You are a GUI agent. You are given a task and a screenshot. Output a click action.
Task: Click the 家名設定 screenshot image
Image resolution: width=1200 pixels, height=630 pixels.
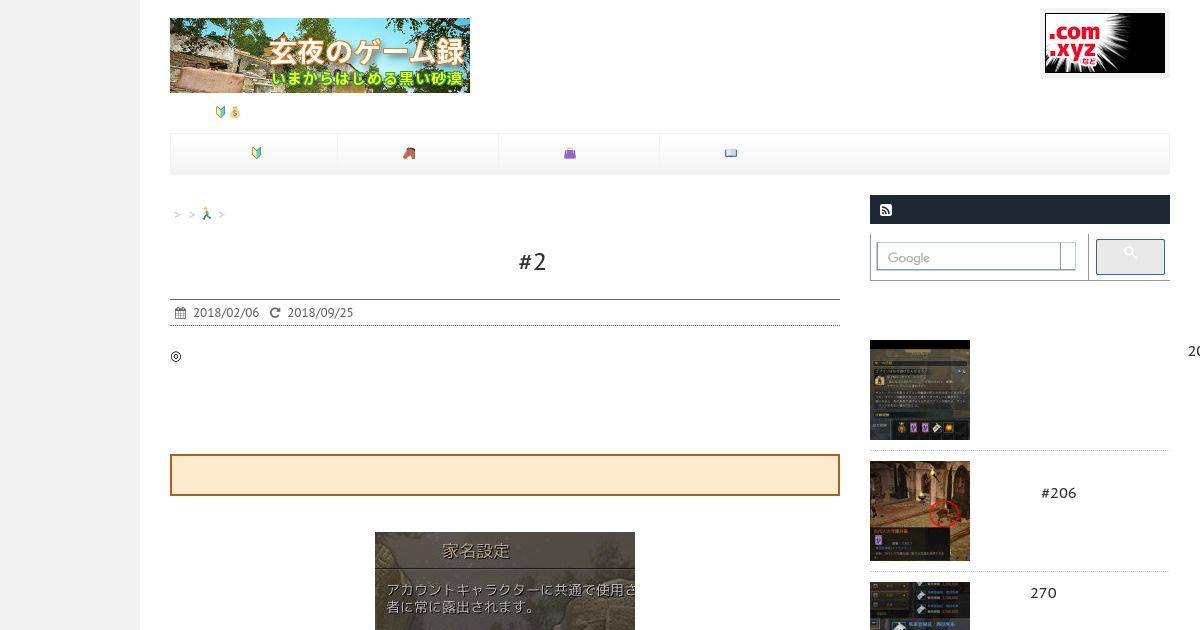click(505, 581)
